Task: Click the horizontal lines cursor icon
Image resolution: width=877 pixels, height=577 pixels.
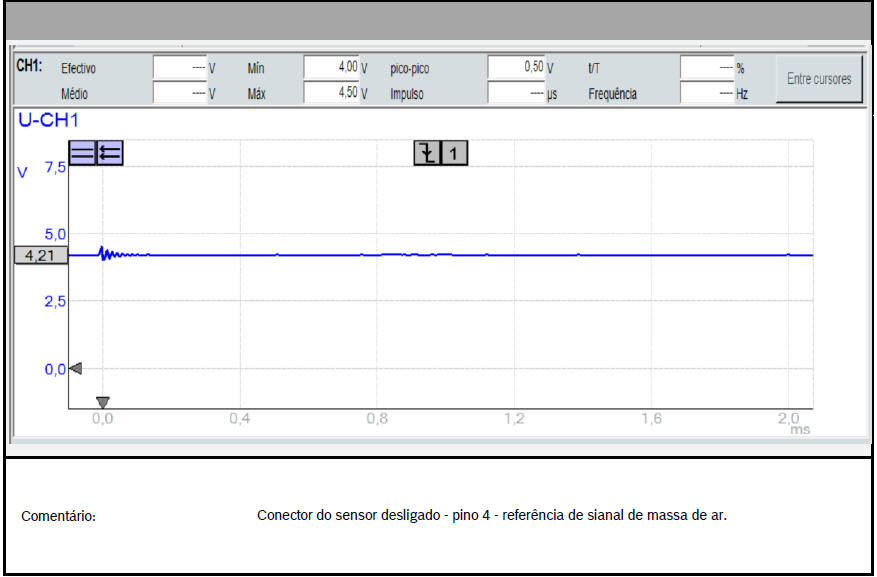Action: (82, 153)
